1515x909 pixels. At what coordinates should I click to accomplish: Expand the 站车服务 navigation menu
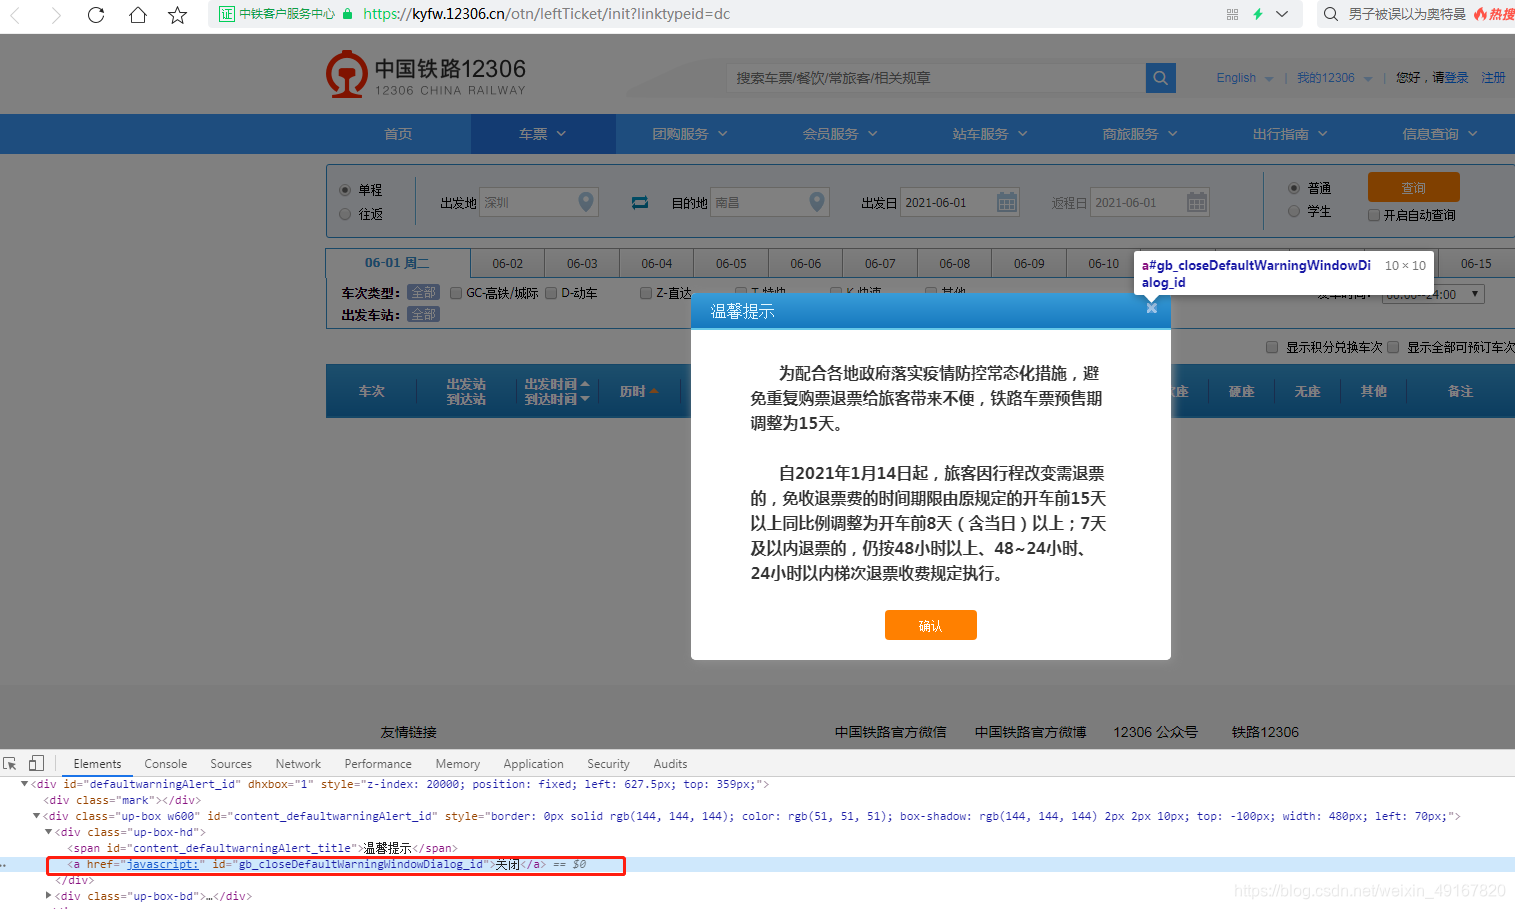point(990,134)
